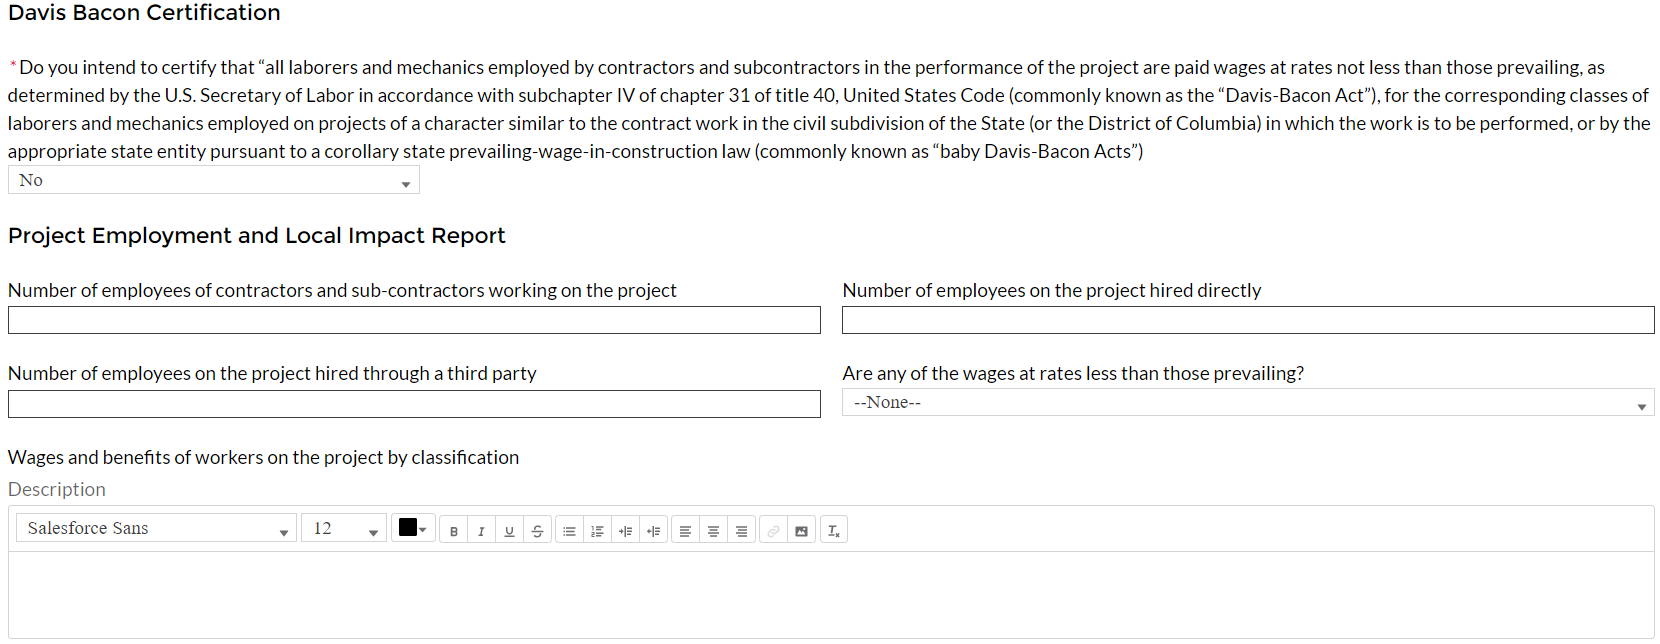Apply strikethrough formatting
Image resolution: width=1660 pixels, height=644 pixels.
point(537,531)
